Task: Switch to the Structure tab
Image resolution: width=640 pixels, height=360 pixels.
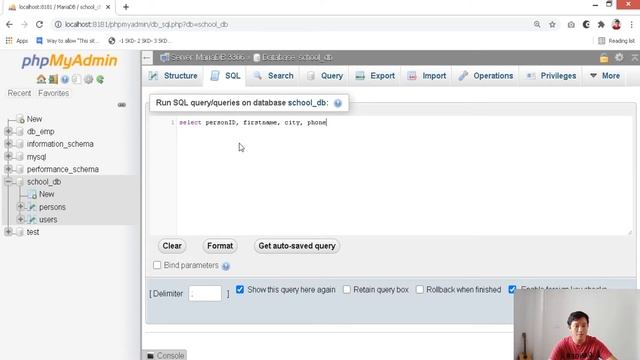Action: pos(173,76)
